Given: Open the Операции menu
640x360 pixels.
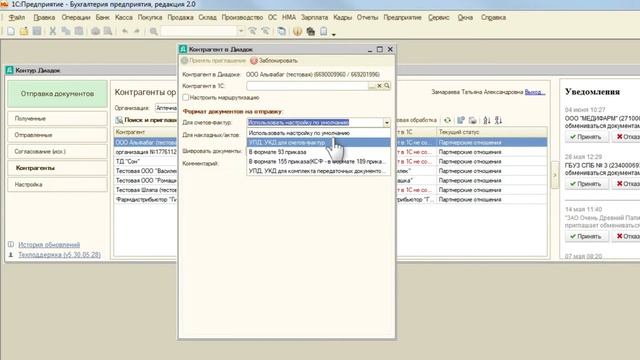Looking at the screenshot, I should [x=76, y=18].
